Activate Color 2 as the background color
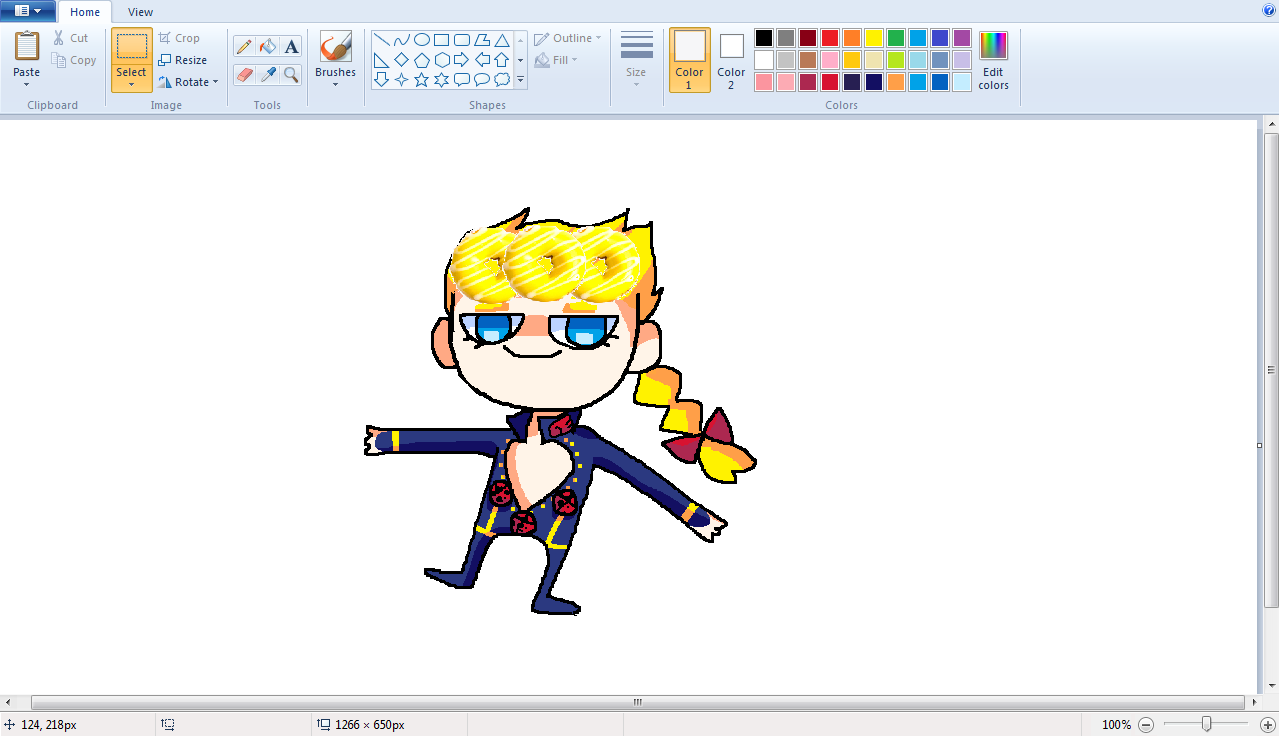This screenshot has height=737, width=1279. [731, 60]
